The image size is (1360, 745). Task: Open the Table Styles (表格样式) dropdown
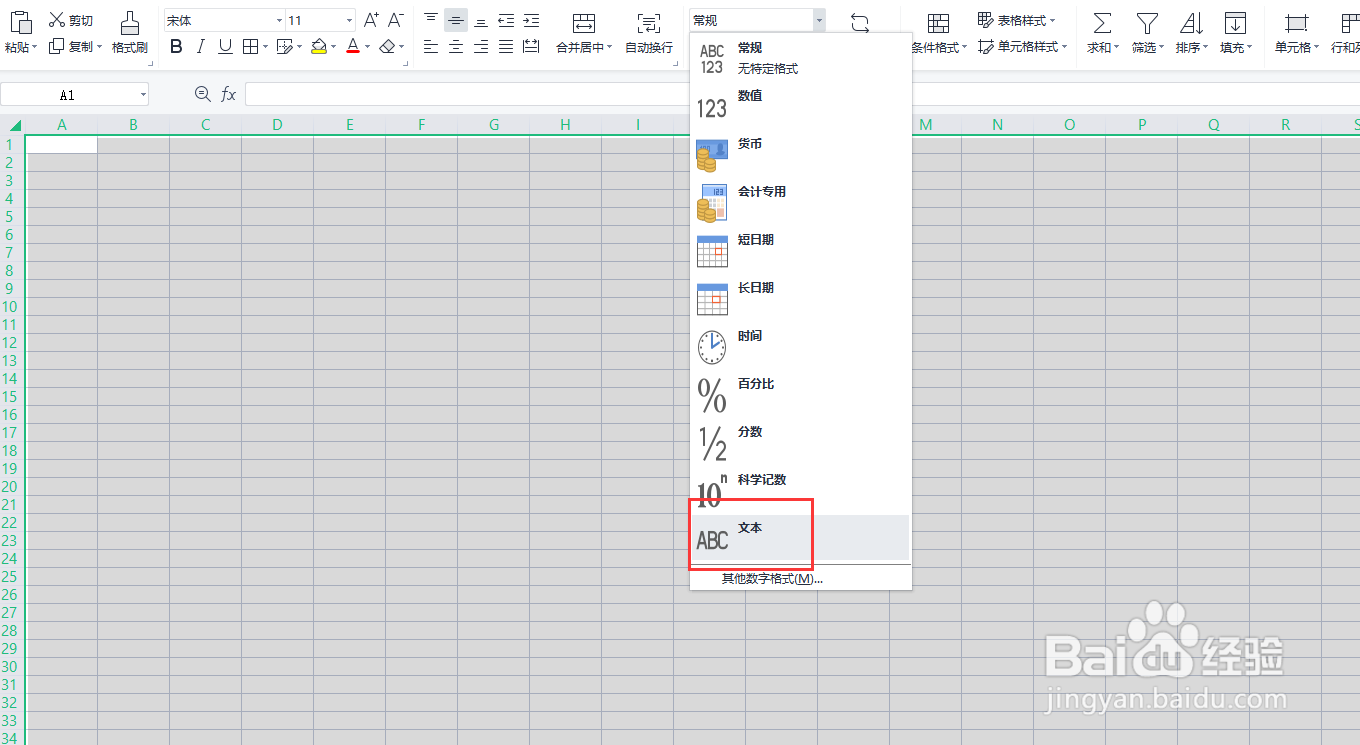1017,20
